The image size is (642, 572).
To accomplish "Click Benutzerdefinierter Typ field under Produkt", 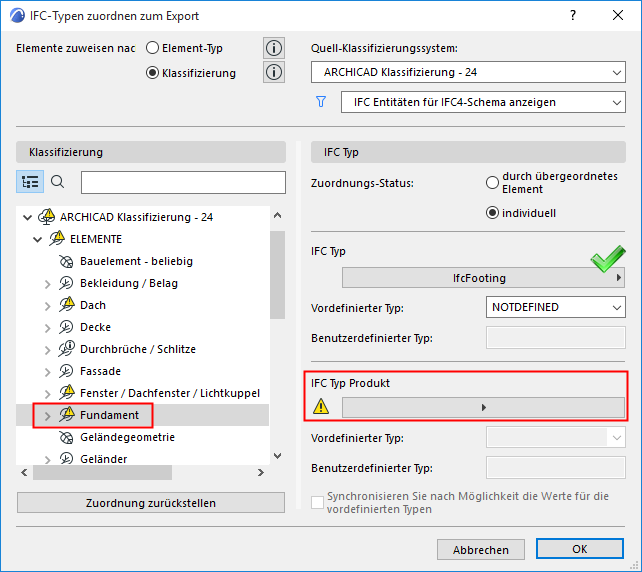I will pyautogui.click(x=556, y=468).
